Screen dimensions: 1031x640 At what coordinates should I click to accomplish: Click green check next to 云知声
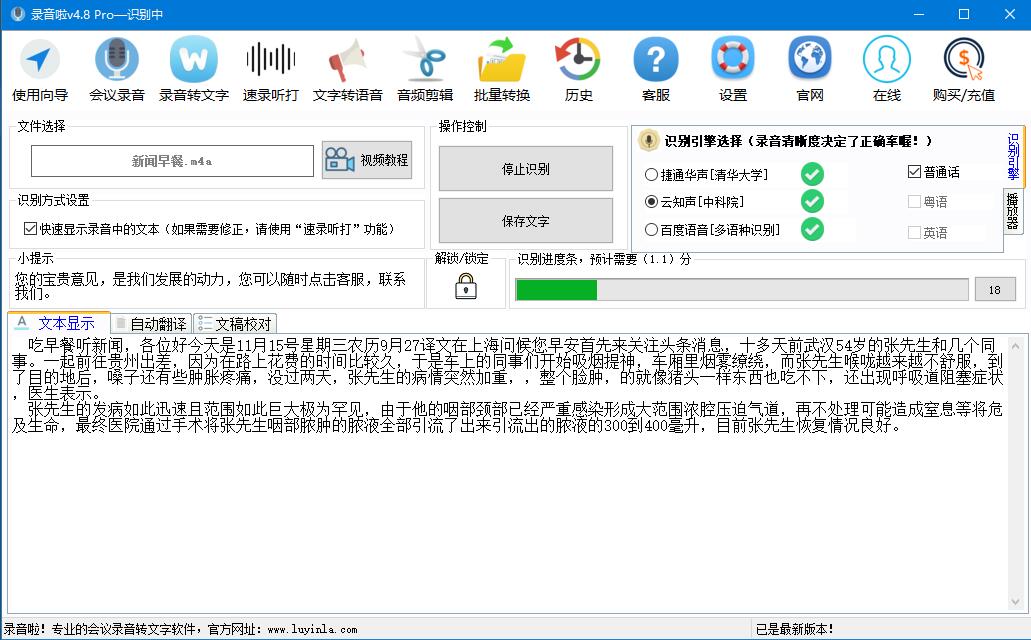[812, 201]
